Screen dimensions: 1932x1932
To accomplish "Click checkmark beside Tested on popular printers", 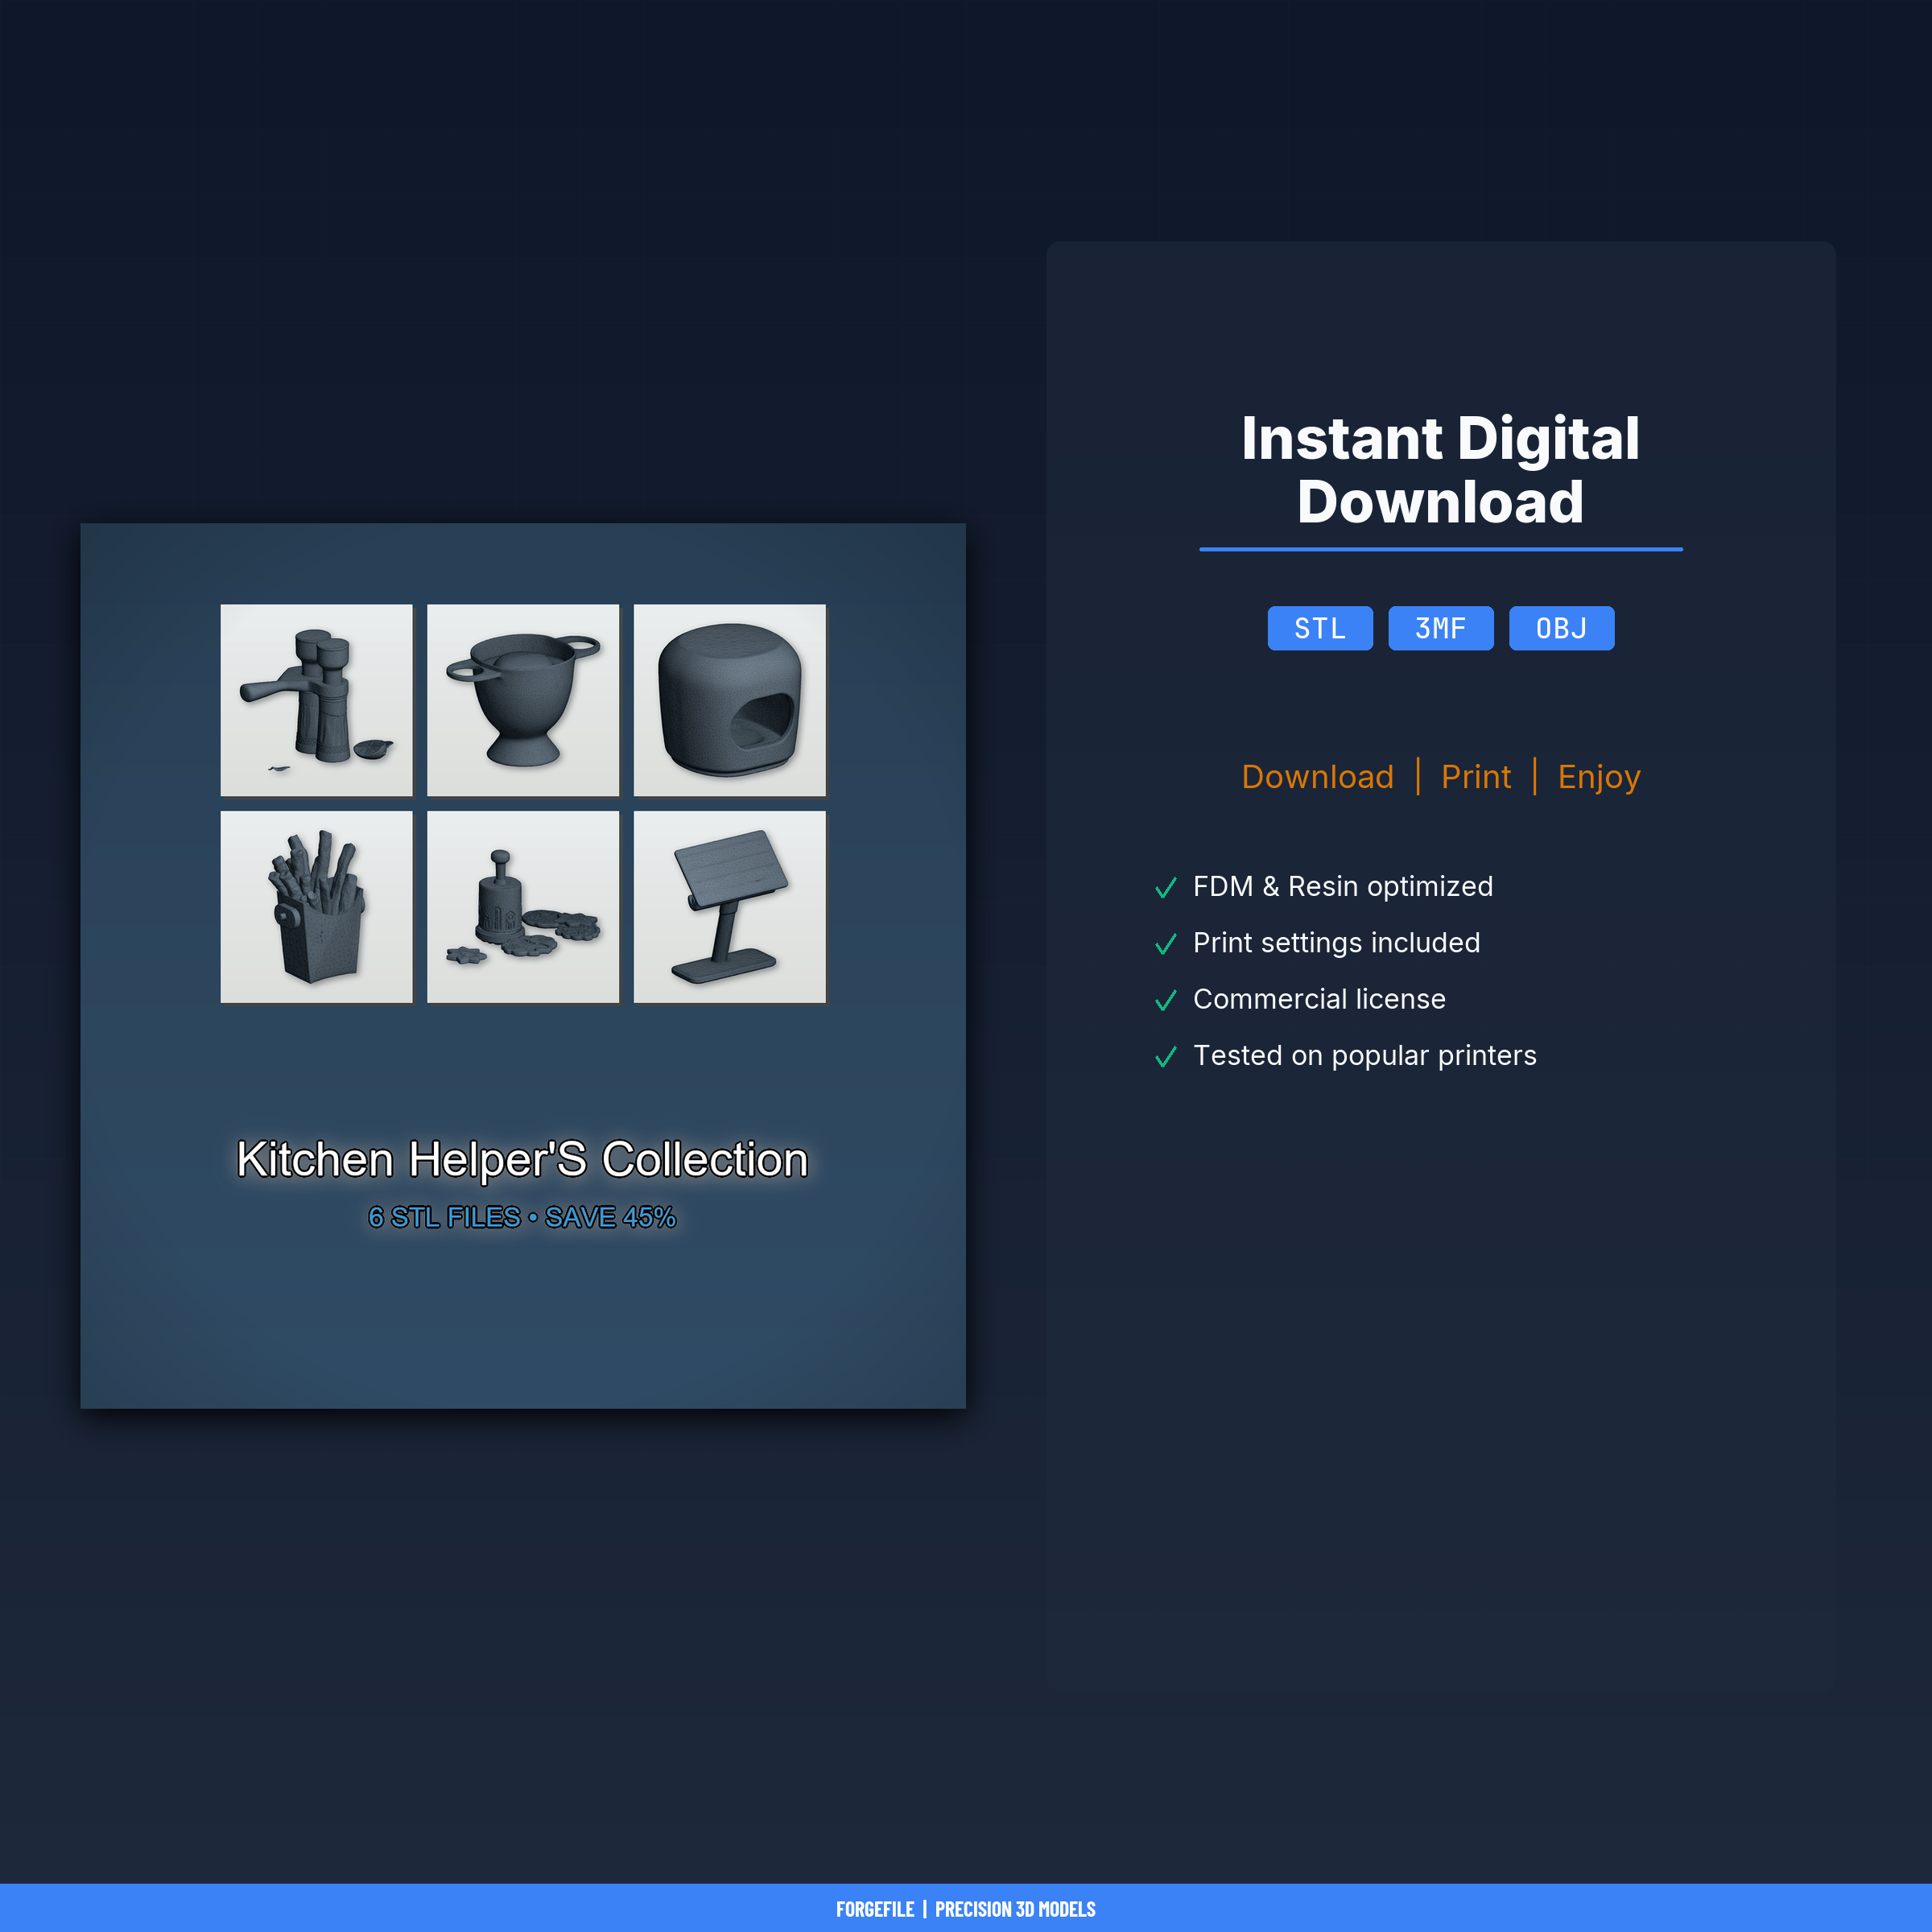I will tap(1166, 1056).
